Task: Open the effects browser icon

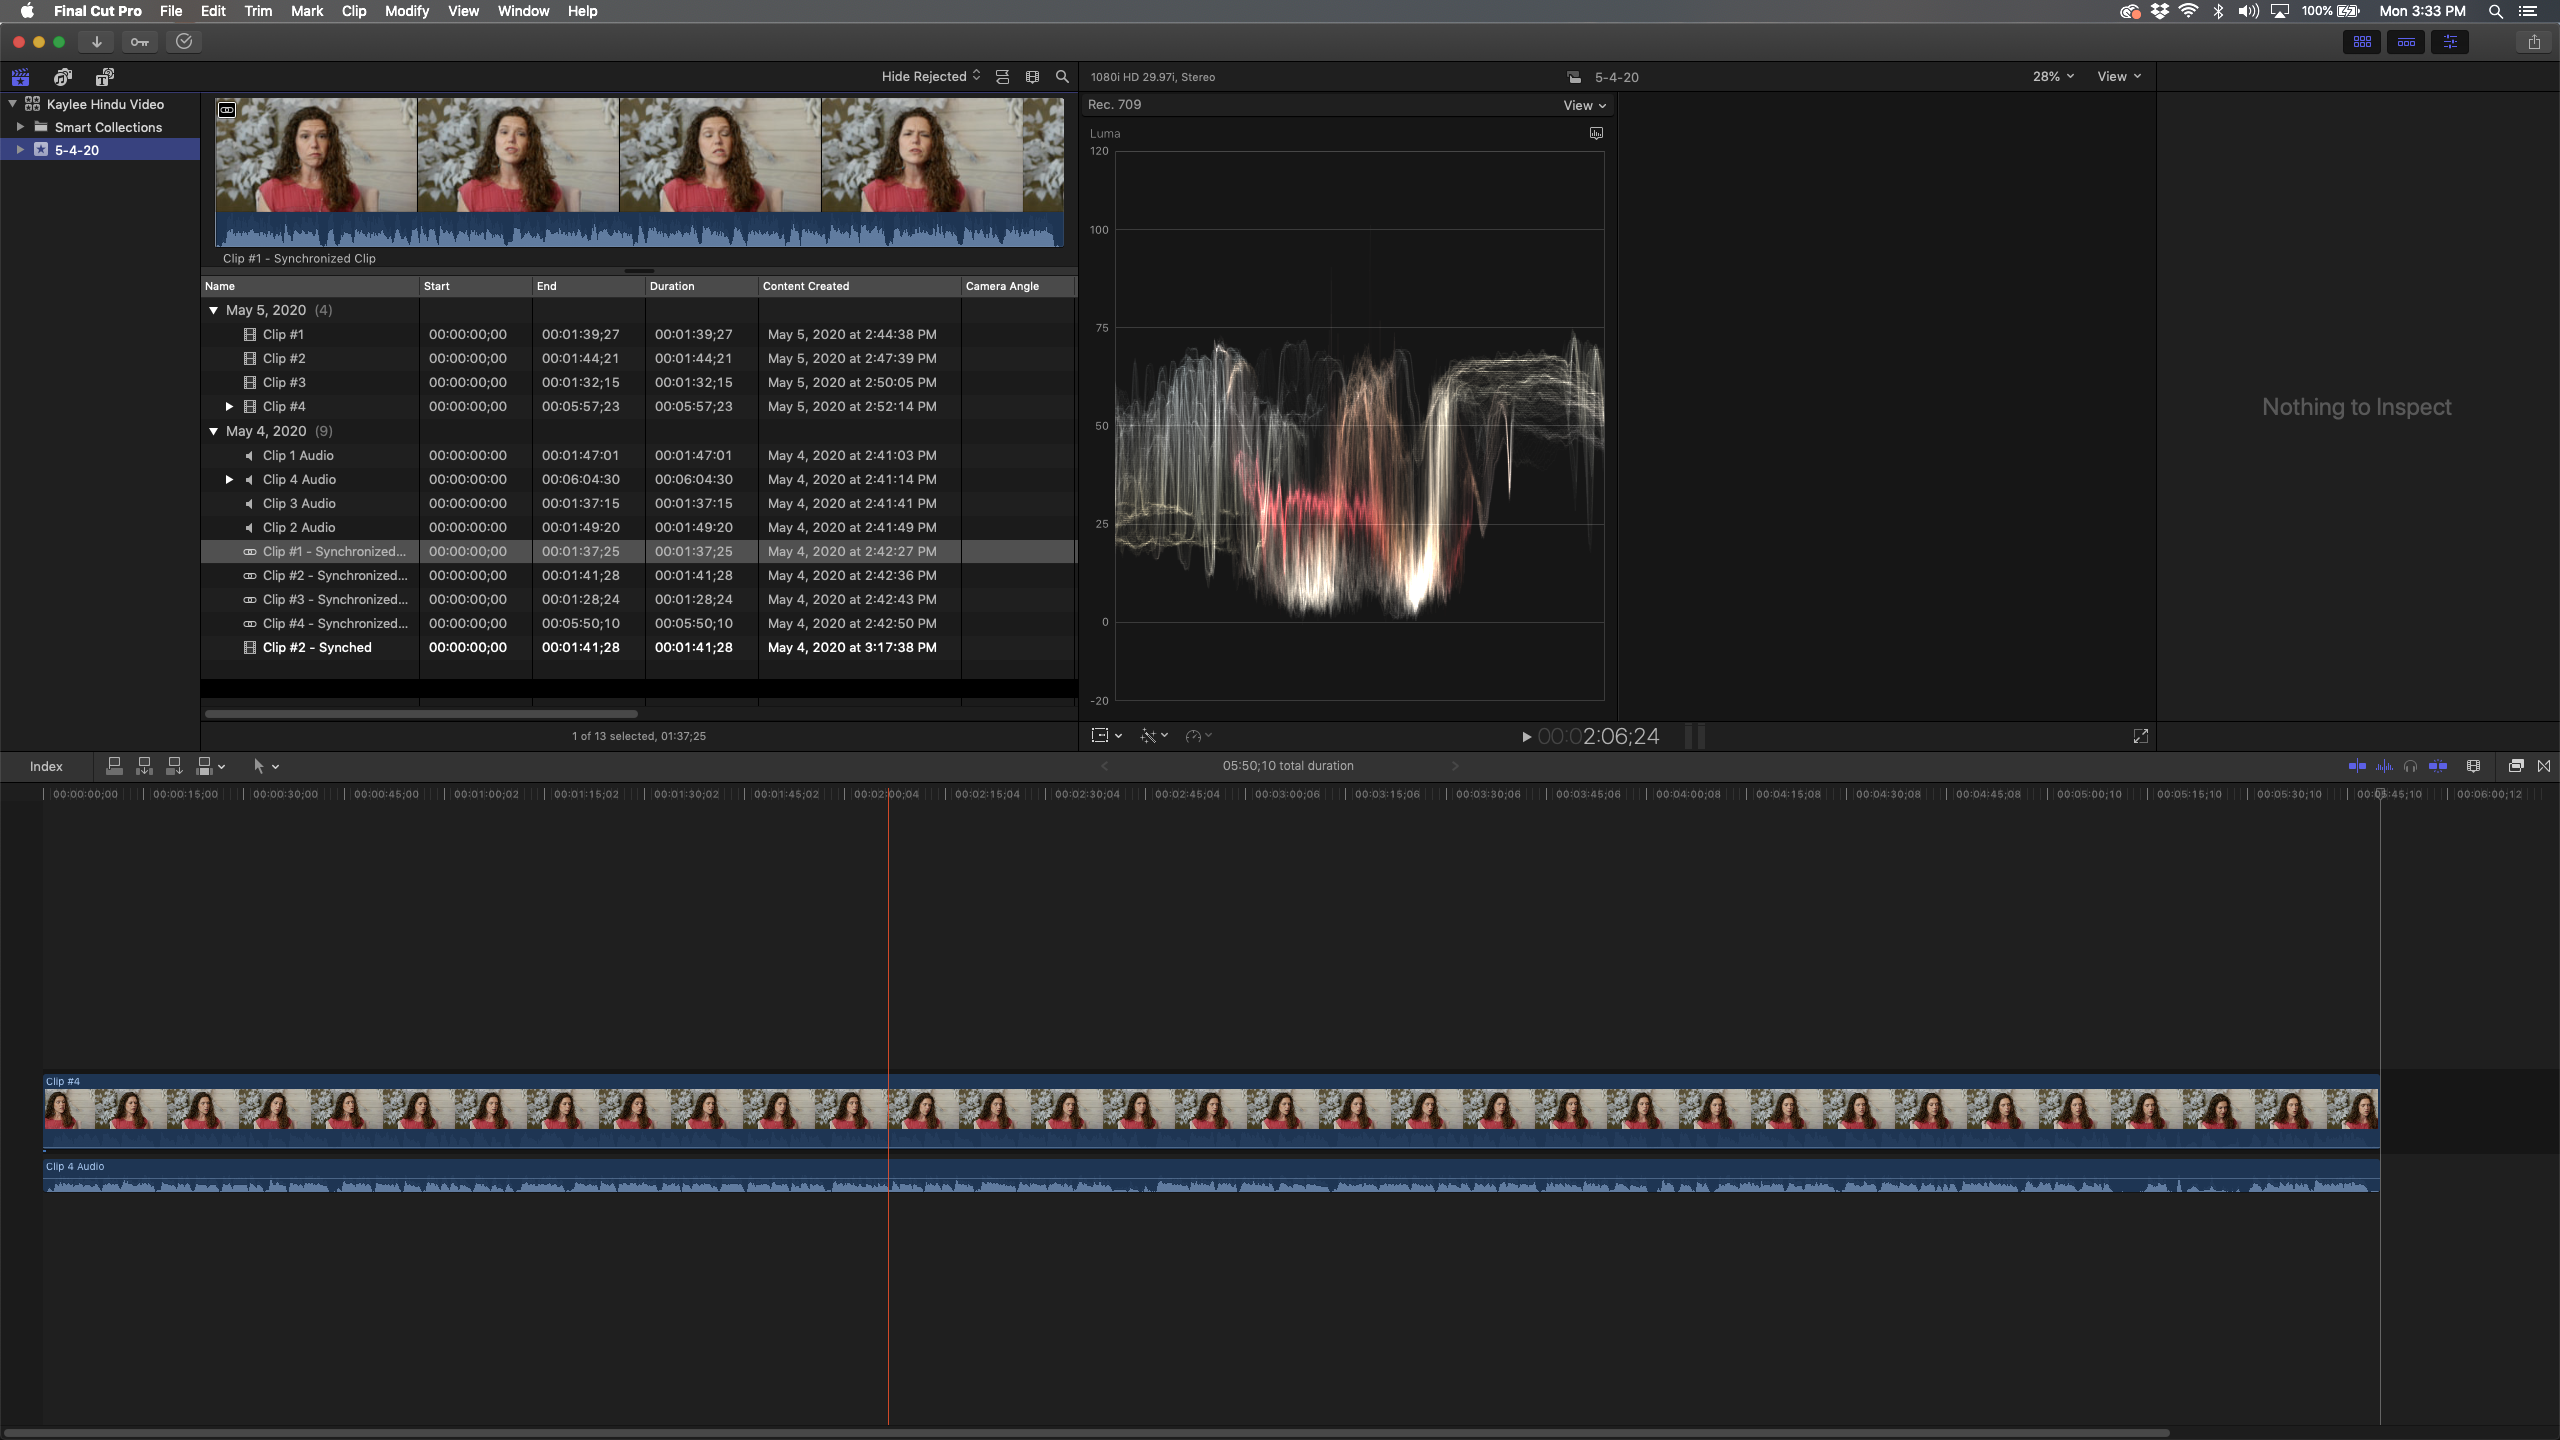Action: click(2515, 766)
